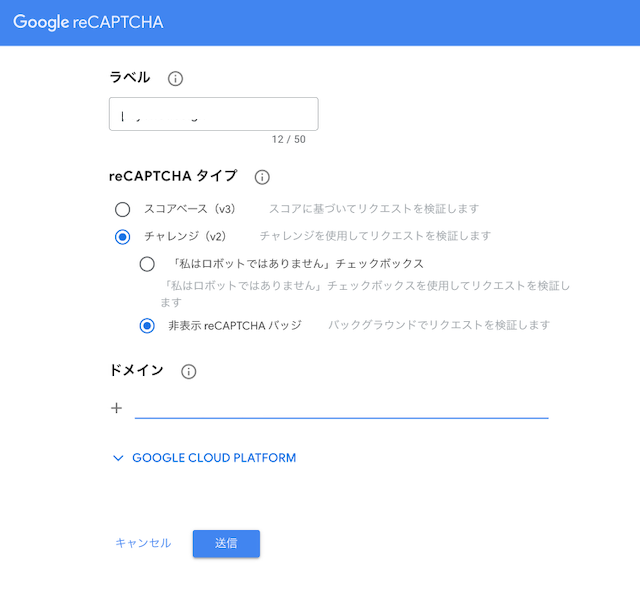
Task: Click the キャンセル link
Action: [143, 543]
